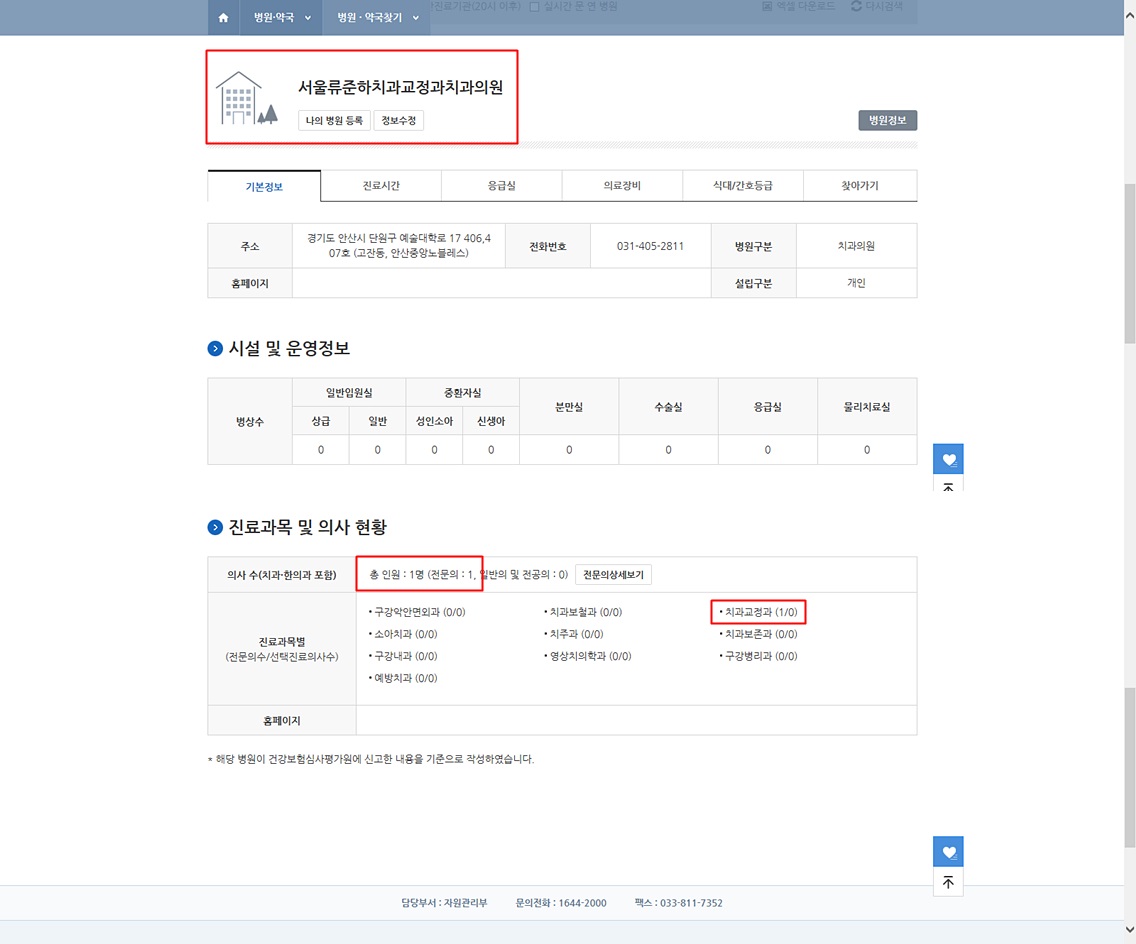
Task: Open 전문의상세보기 details button
Action: coord(614,575)
